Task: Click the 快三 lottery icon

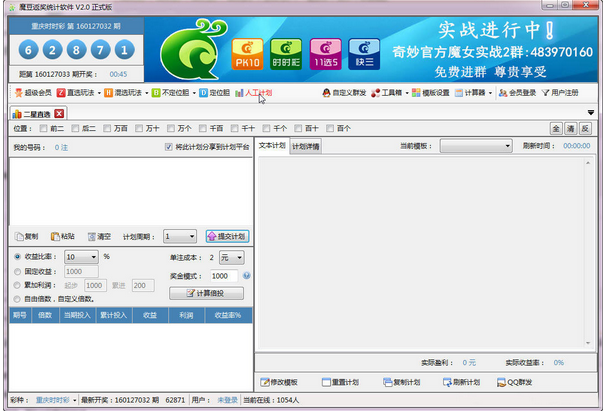Action: click(363, 50)
